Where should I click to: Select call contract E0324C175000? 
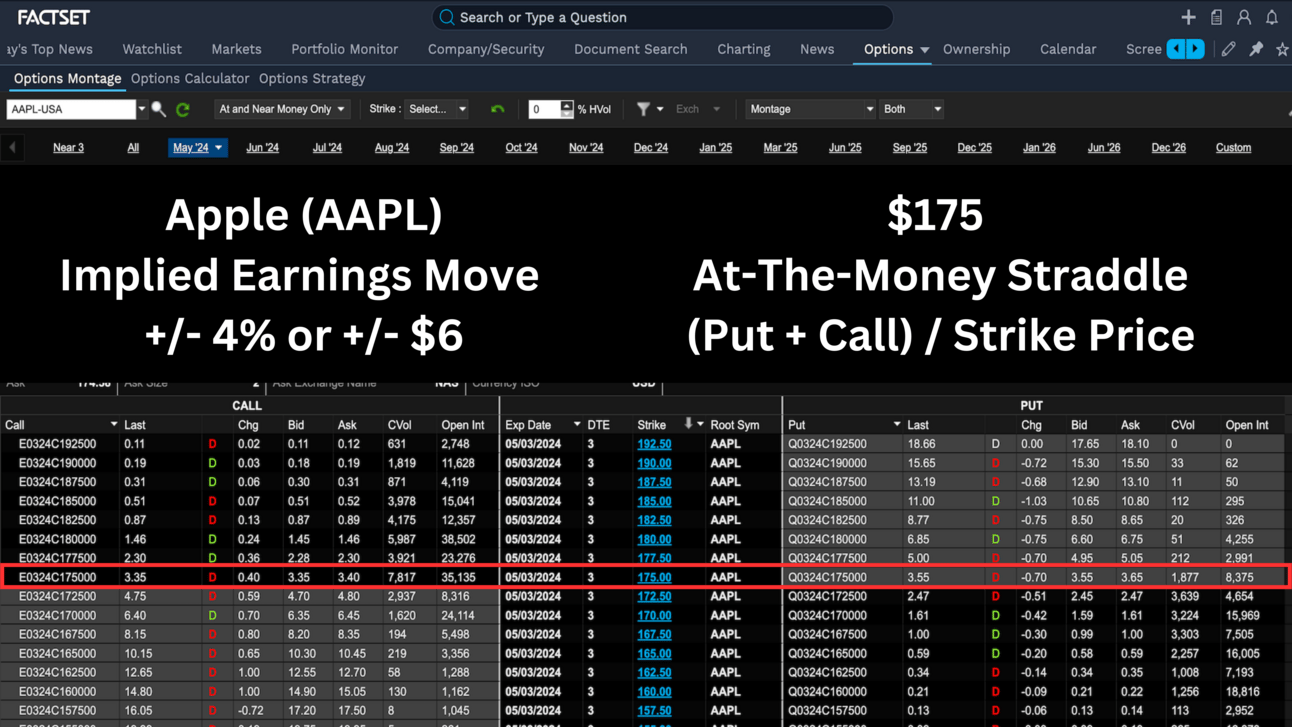(57, 577)
